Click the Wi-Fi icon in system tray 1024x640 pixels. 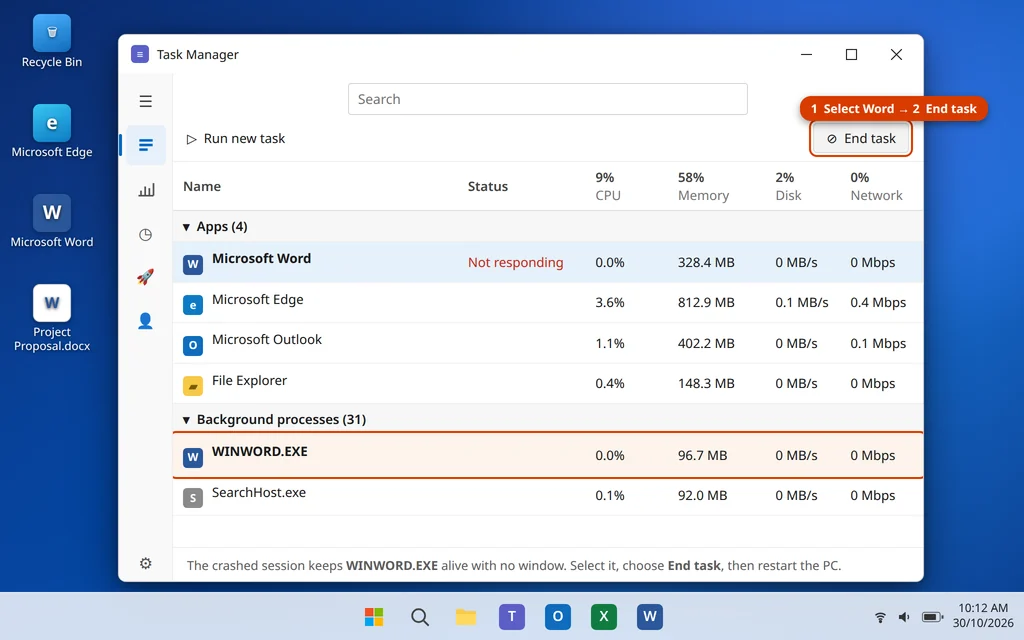coord(880,617)
